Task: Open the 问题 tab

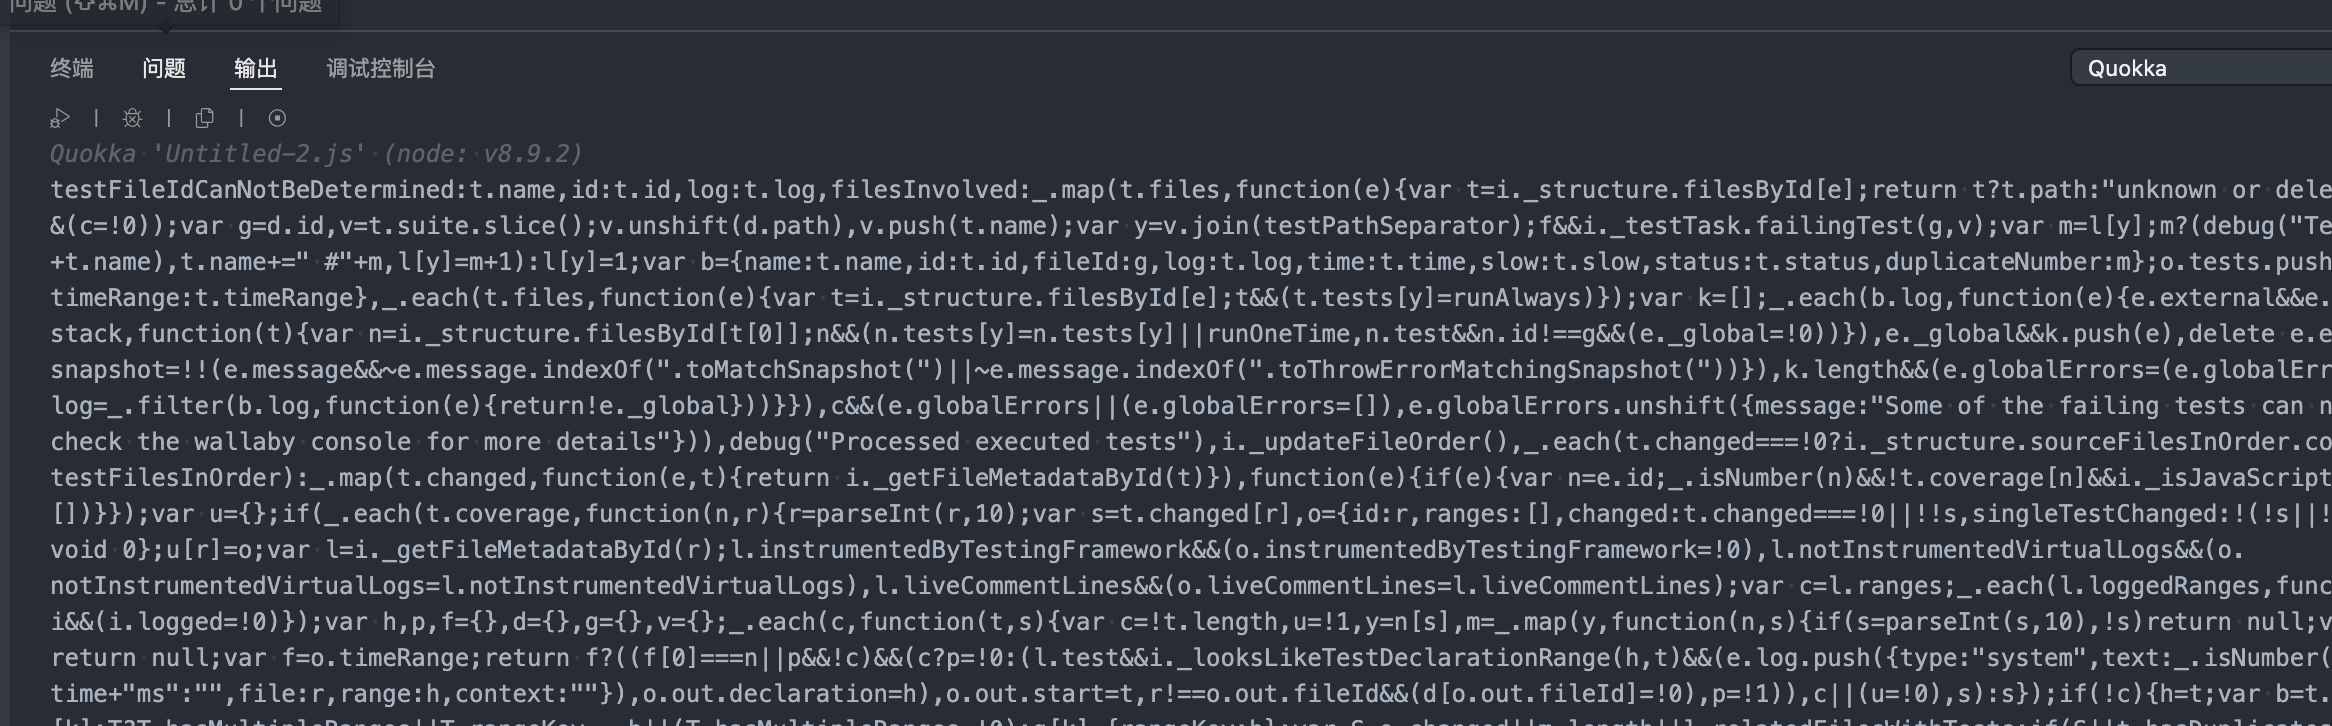Action: pos(164,68)
